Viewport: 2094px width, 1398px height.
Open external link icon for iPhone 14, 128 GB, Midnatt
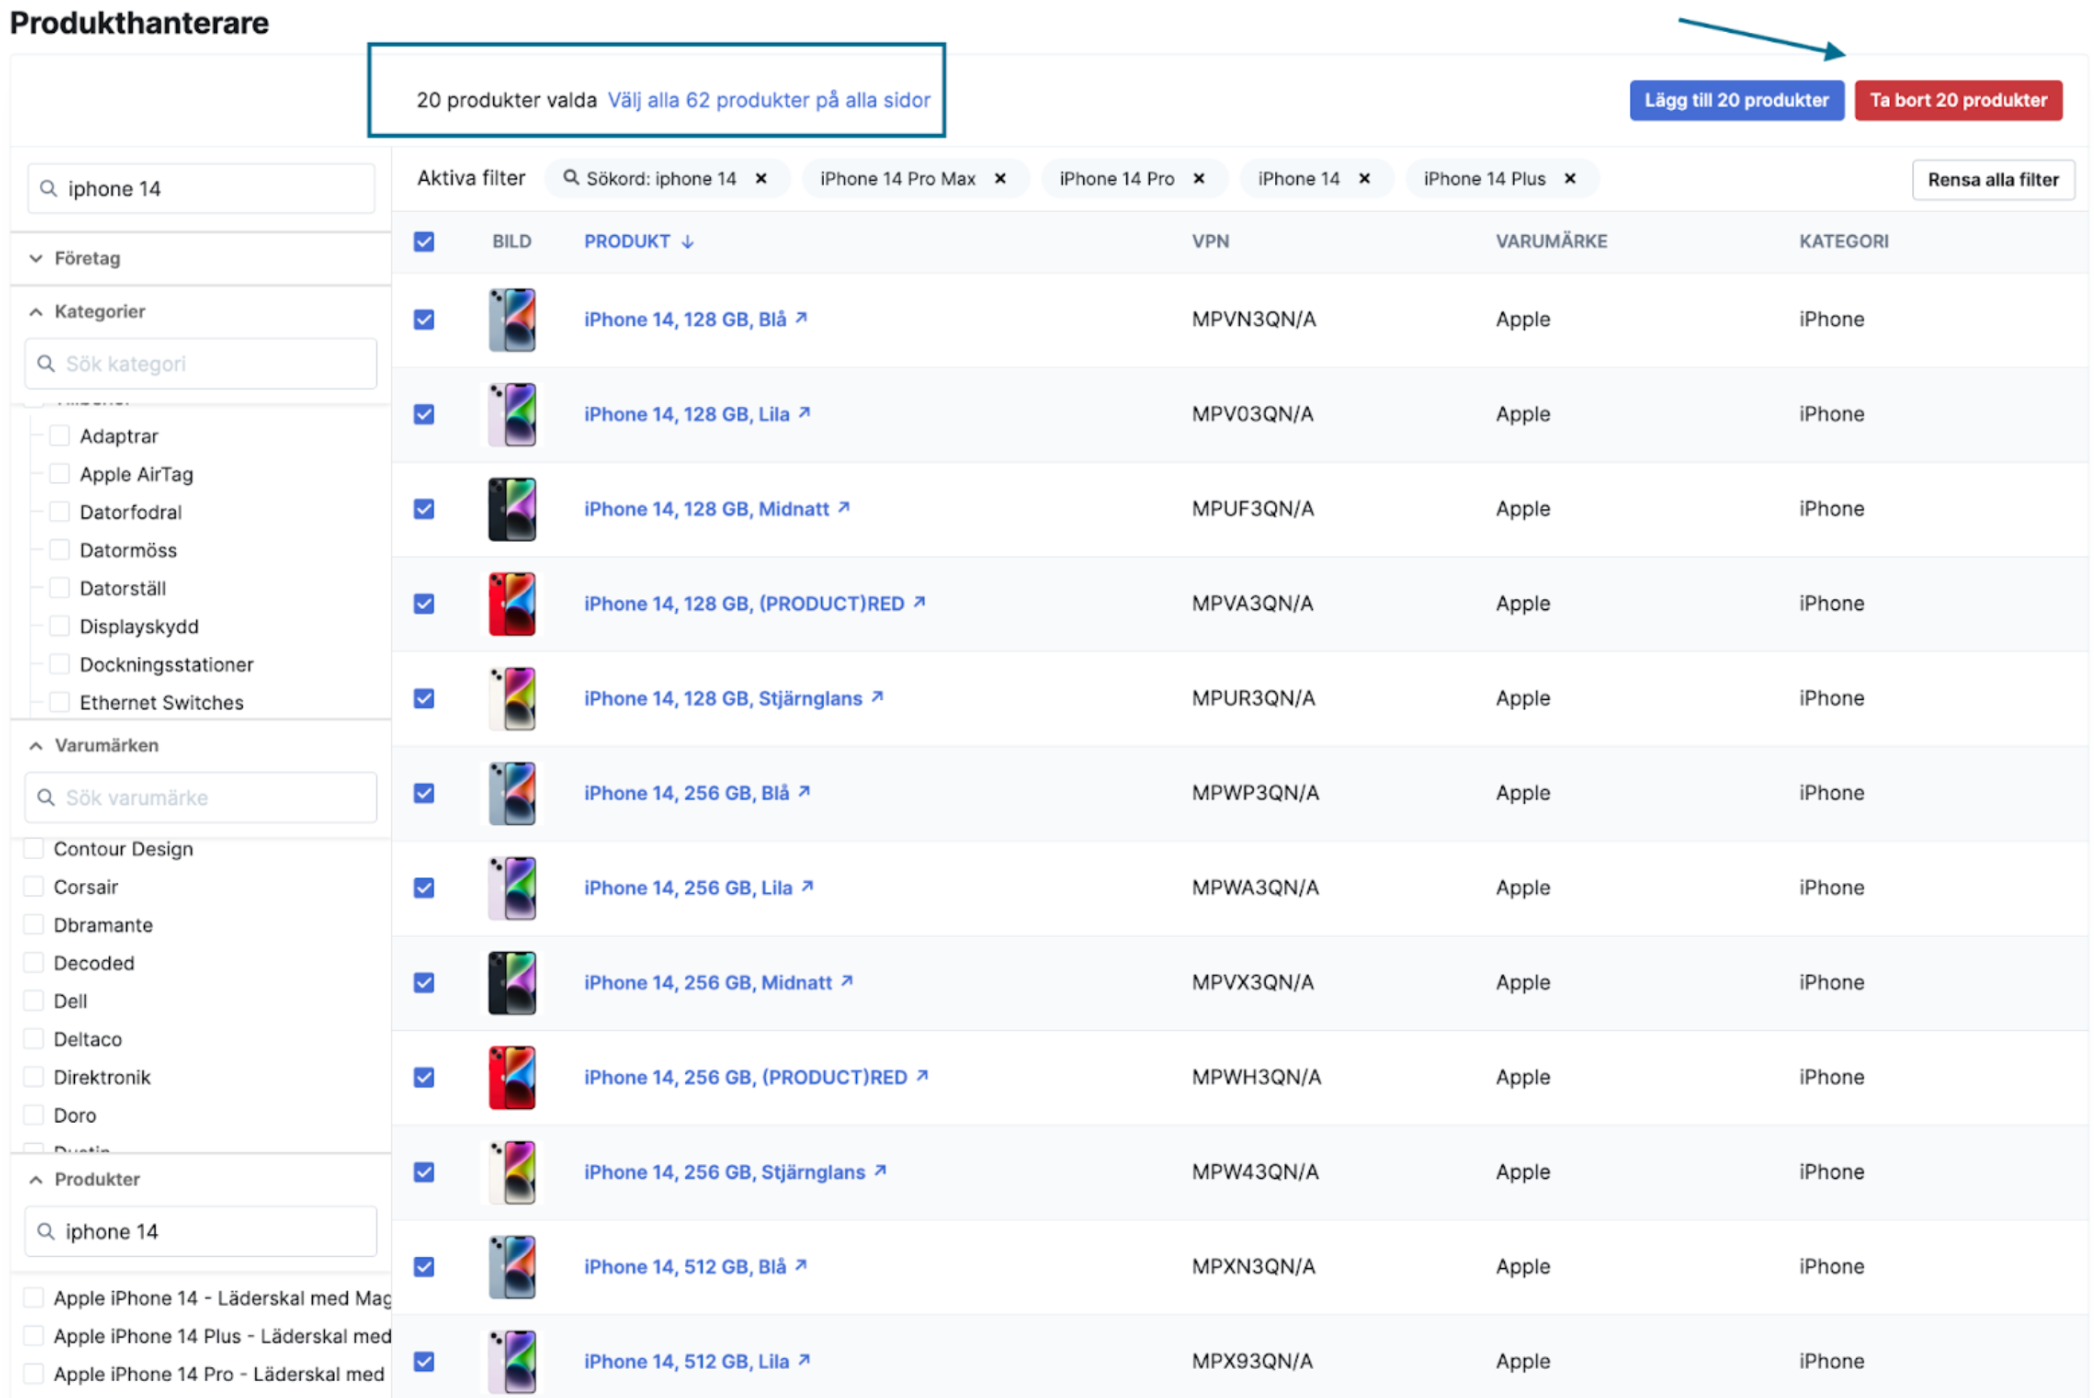(x=844, y=508)
